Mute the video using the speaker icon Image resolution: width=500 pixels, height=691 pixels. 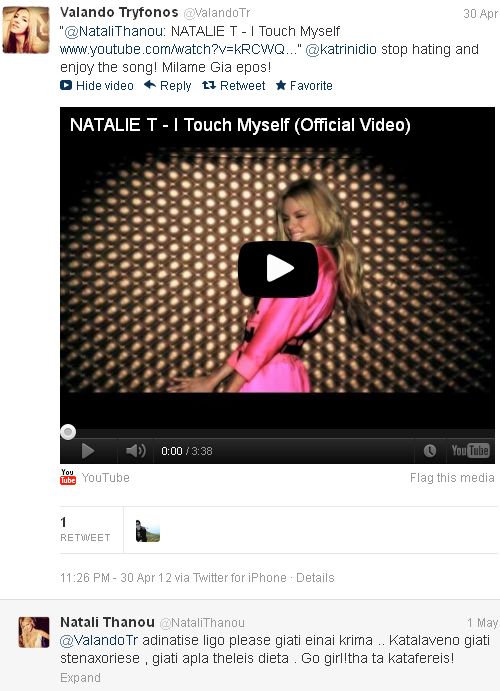tap(135, 451)
